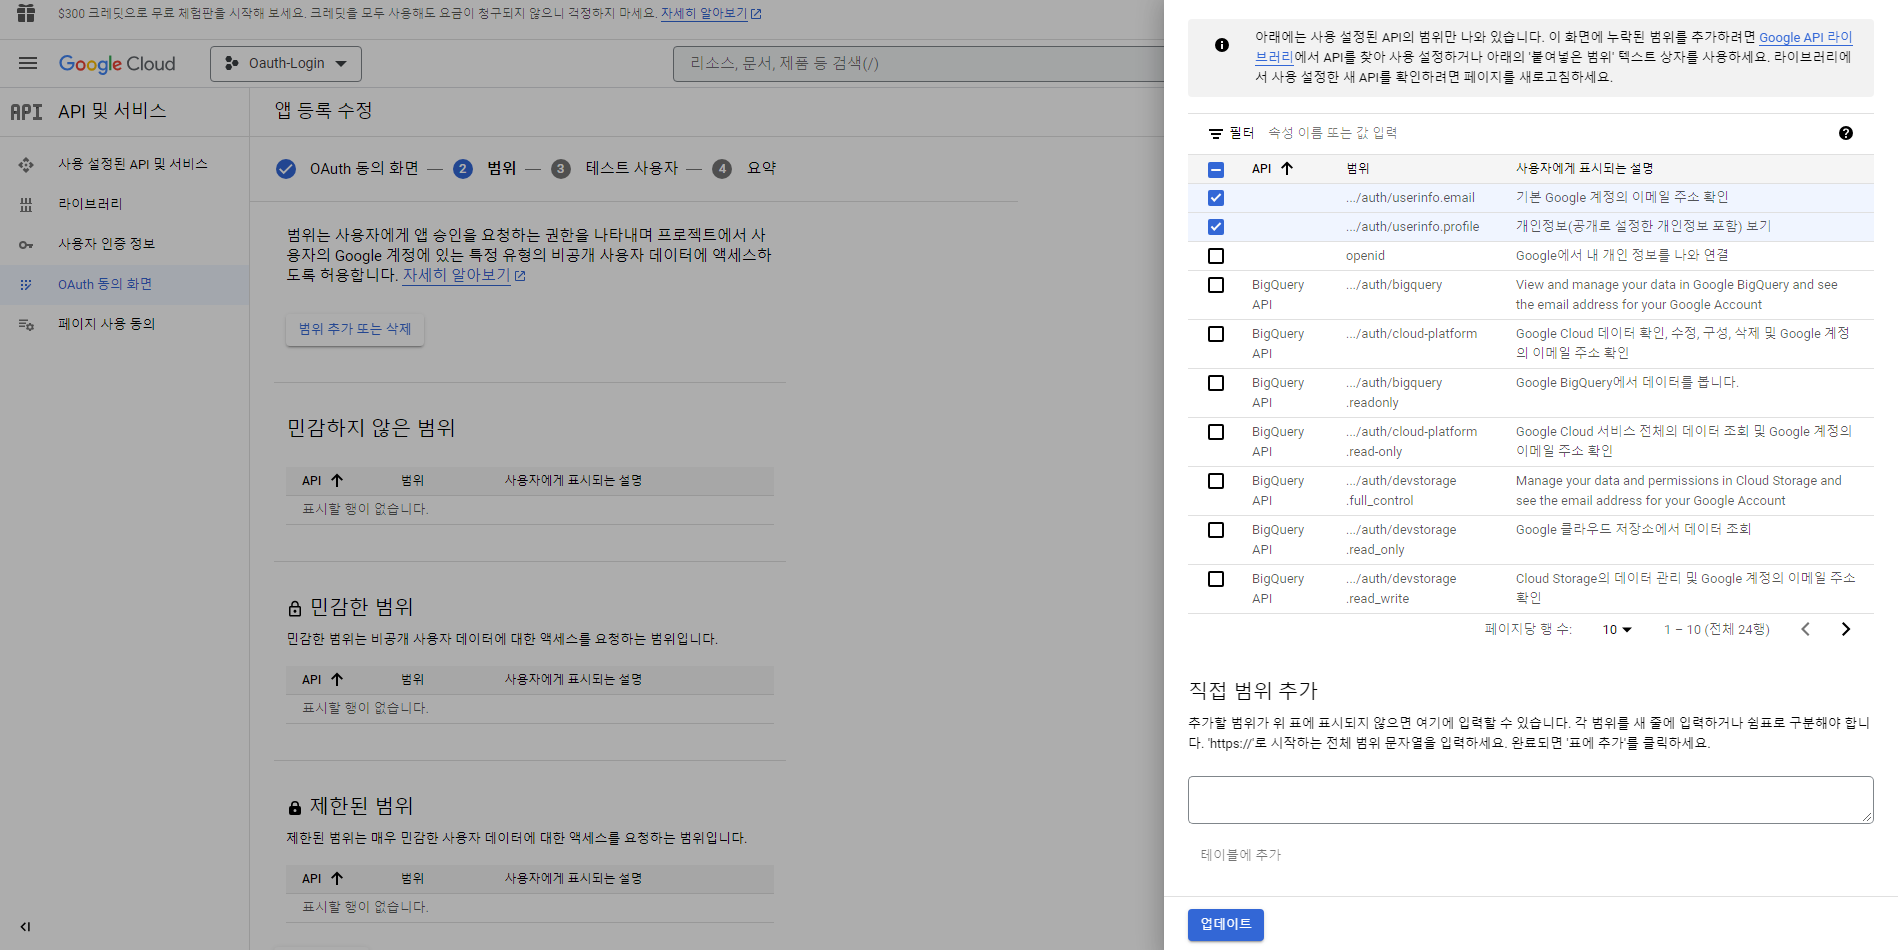Sort scope panel by API column arrow

click(x=1287, y=168)
